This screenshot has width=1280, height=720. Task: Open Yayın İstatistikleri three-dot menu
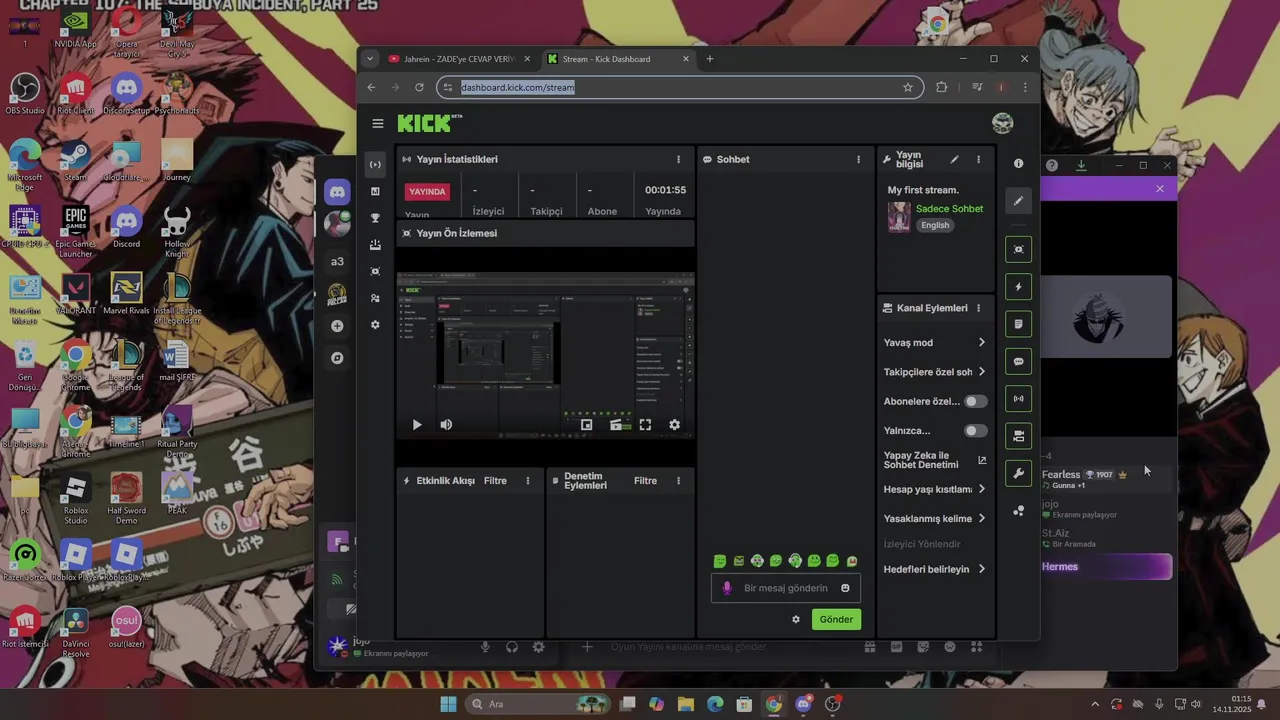(x=678, y=159)
